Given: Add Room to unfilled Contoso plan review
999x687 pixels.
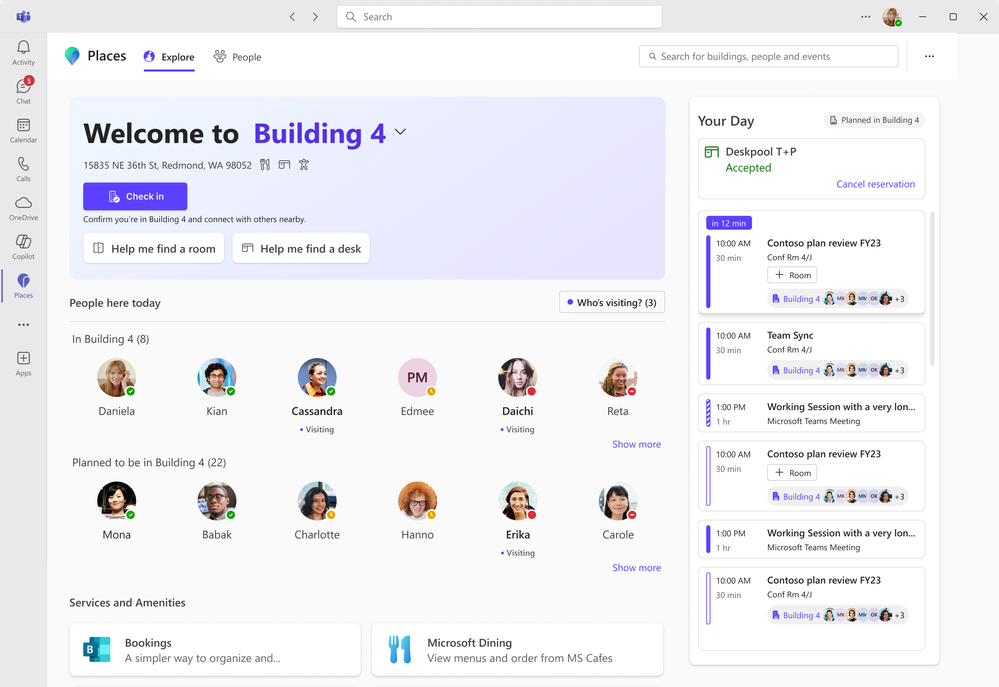Looking at the screenshot, I should 792,473.
